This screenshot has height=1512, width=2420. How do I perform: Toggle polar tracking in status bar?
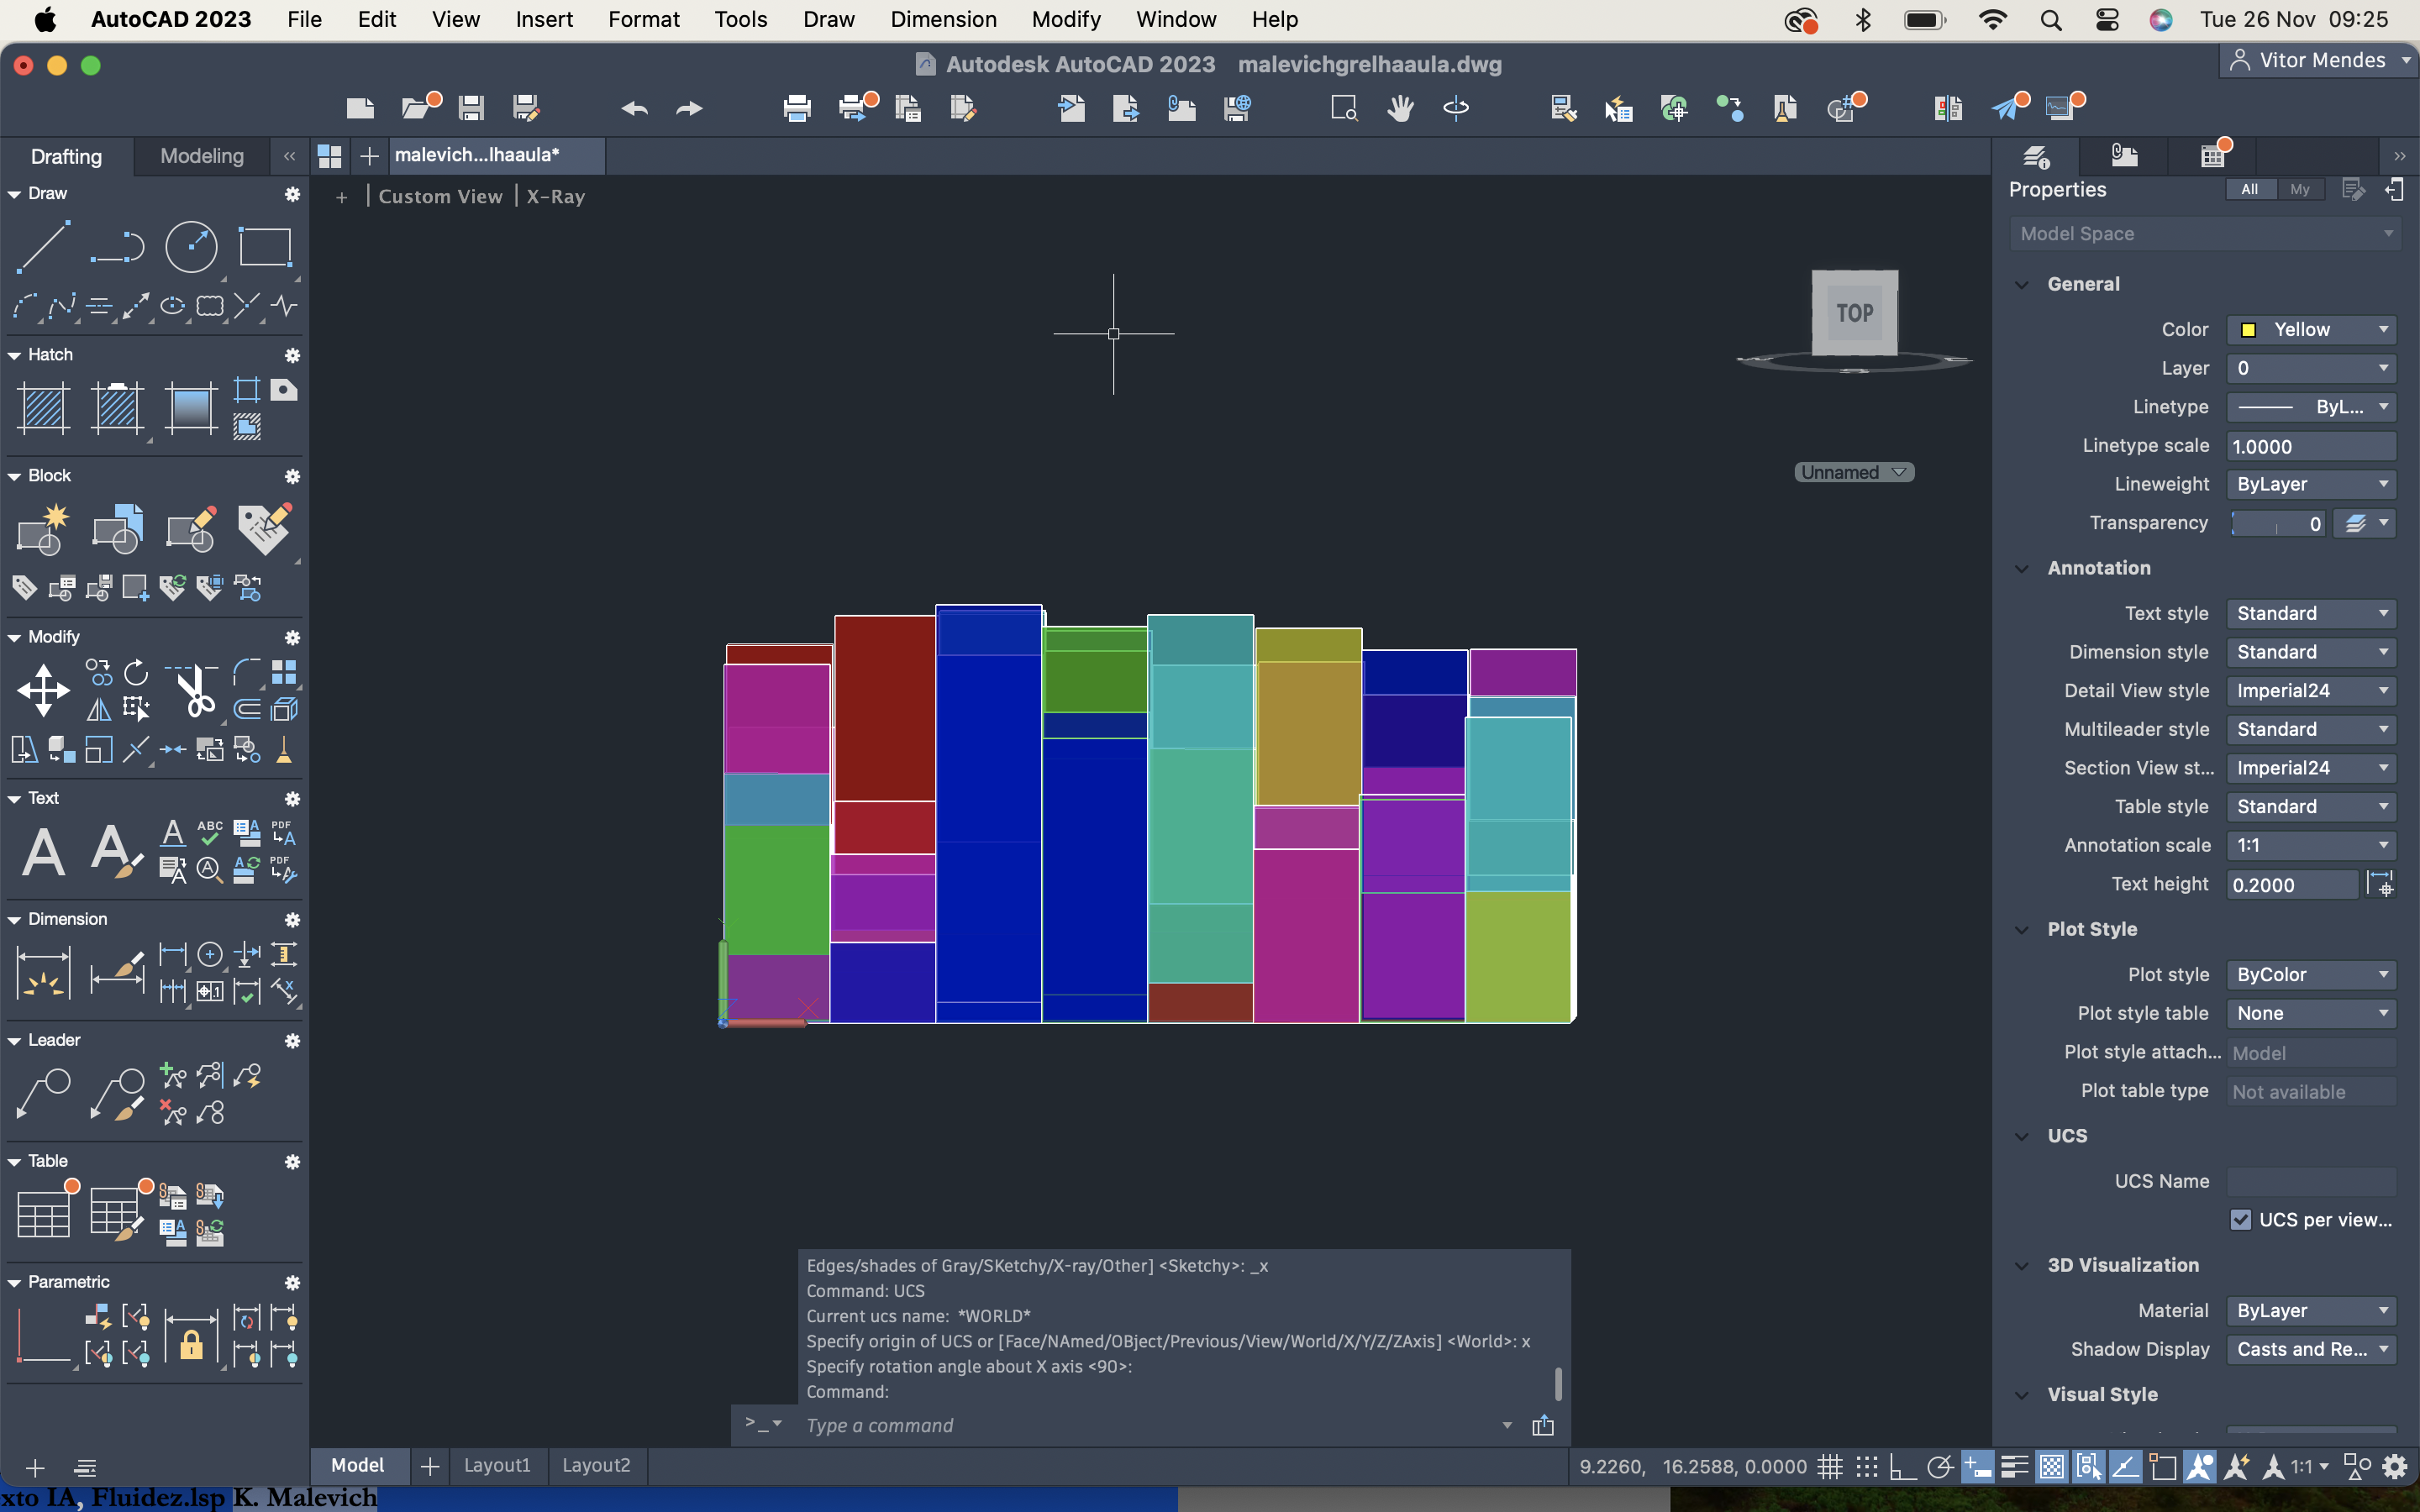coord(1940,1467)
